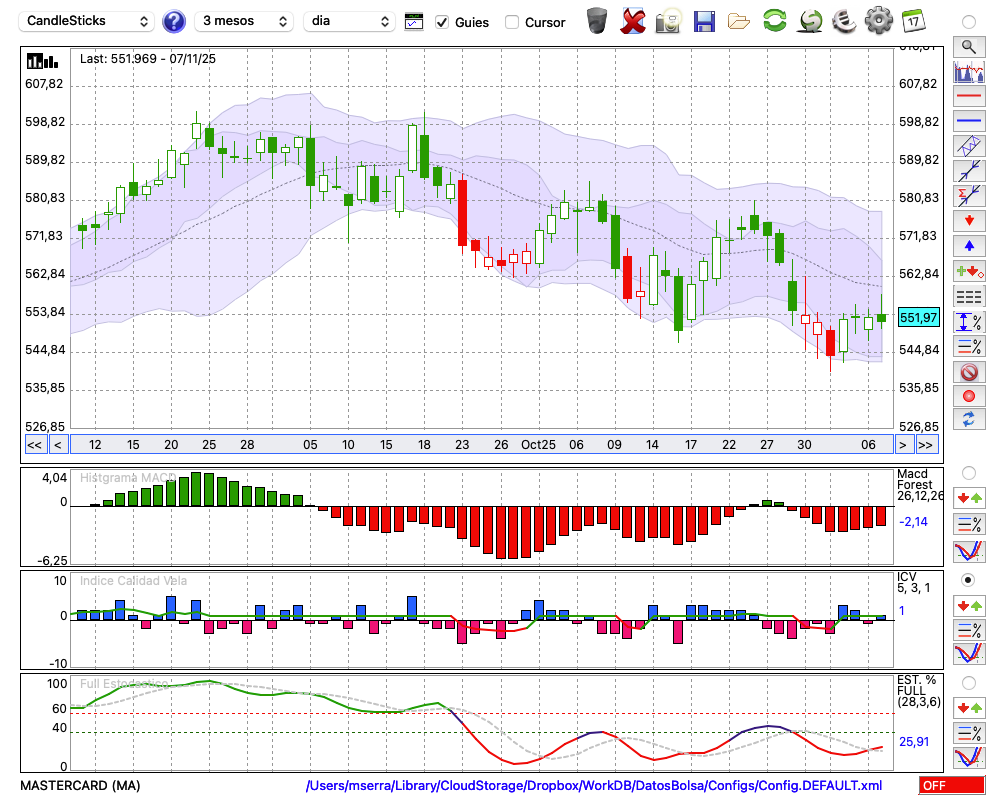Click lines percent icon in MACD panel
The height and width of the screenshot is (800, 1000).
click(969, 524)
